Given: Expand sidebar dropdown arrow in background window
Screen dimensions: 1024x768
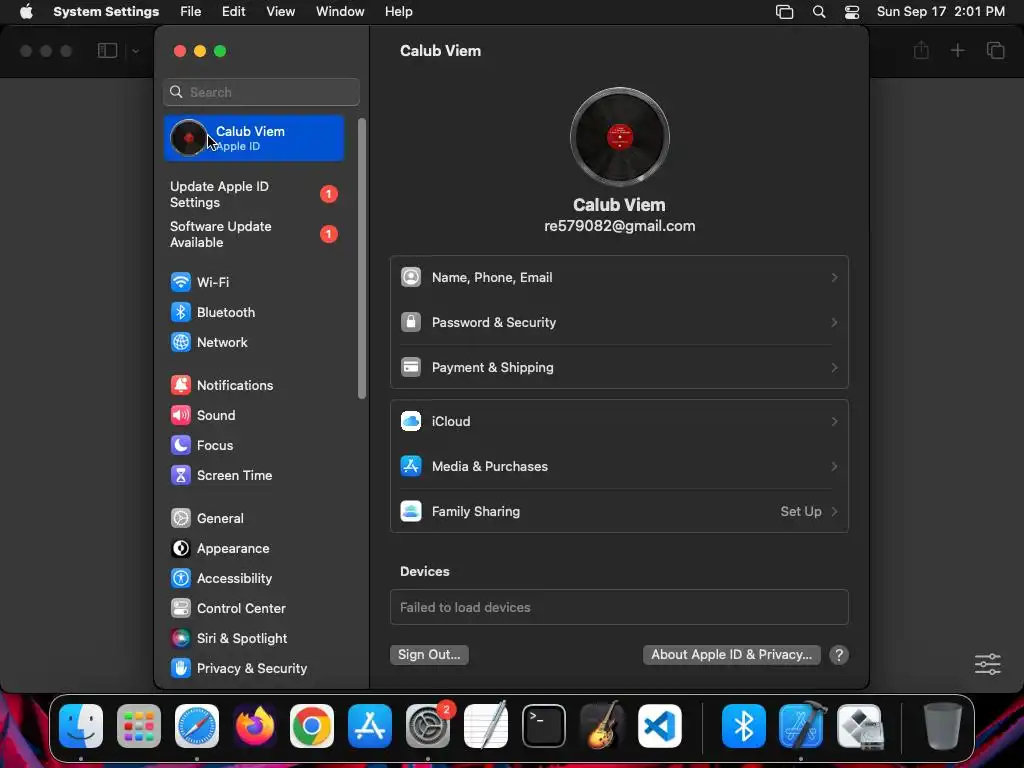Looking at the screenshot, I should coord(135,50).
